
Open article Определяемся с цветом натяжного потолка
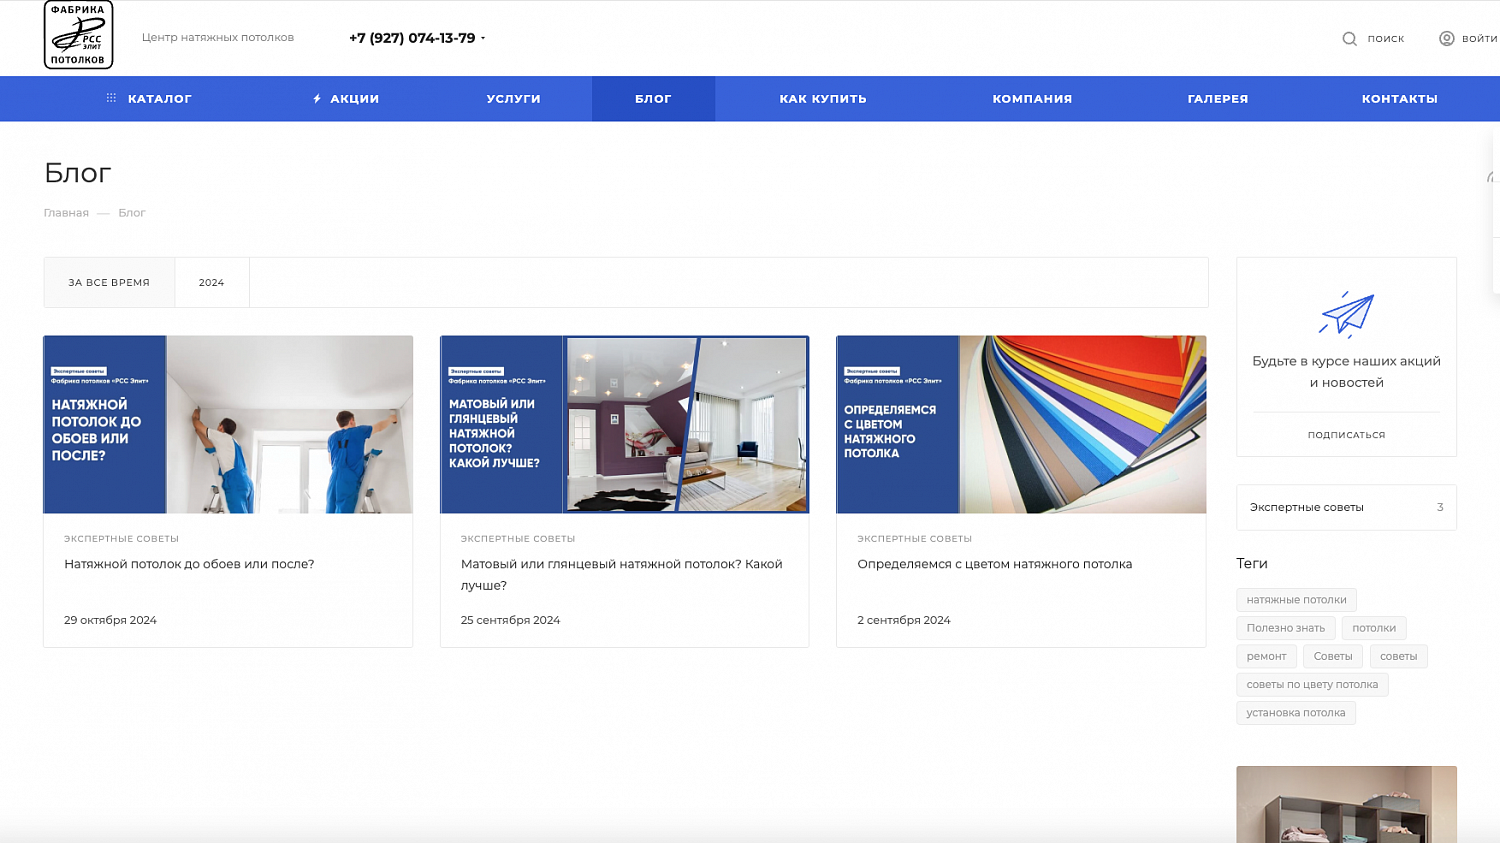pyautogui.click(x=995, y=564)
